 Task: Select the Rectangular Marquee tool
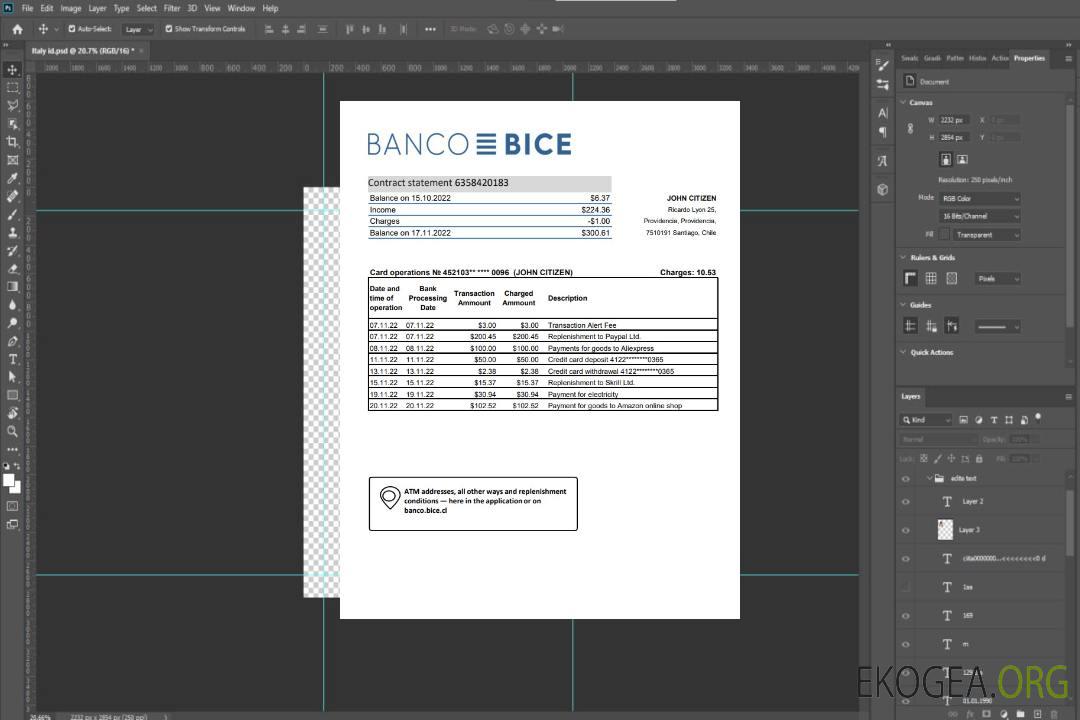click(12, 88)
